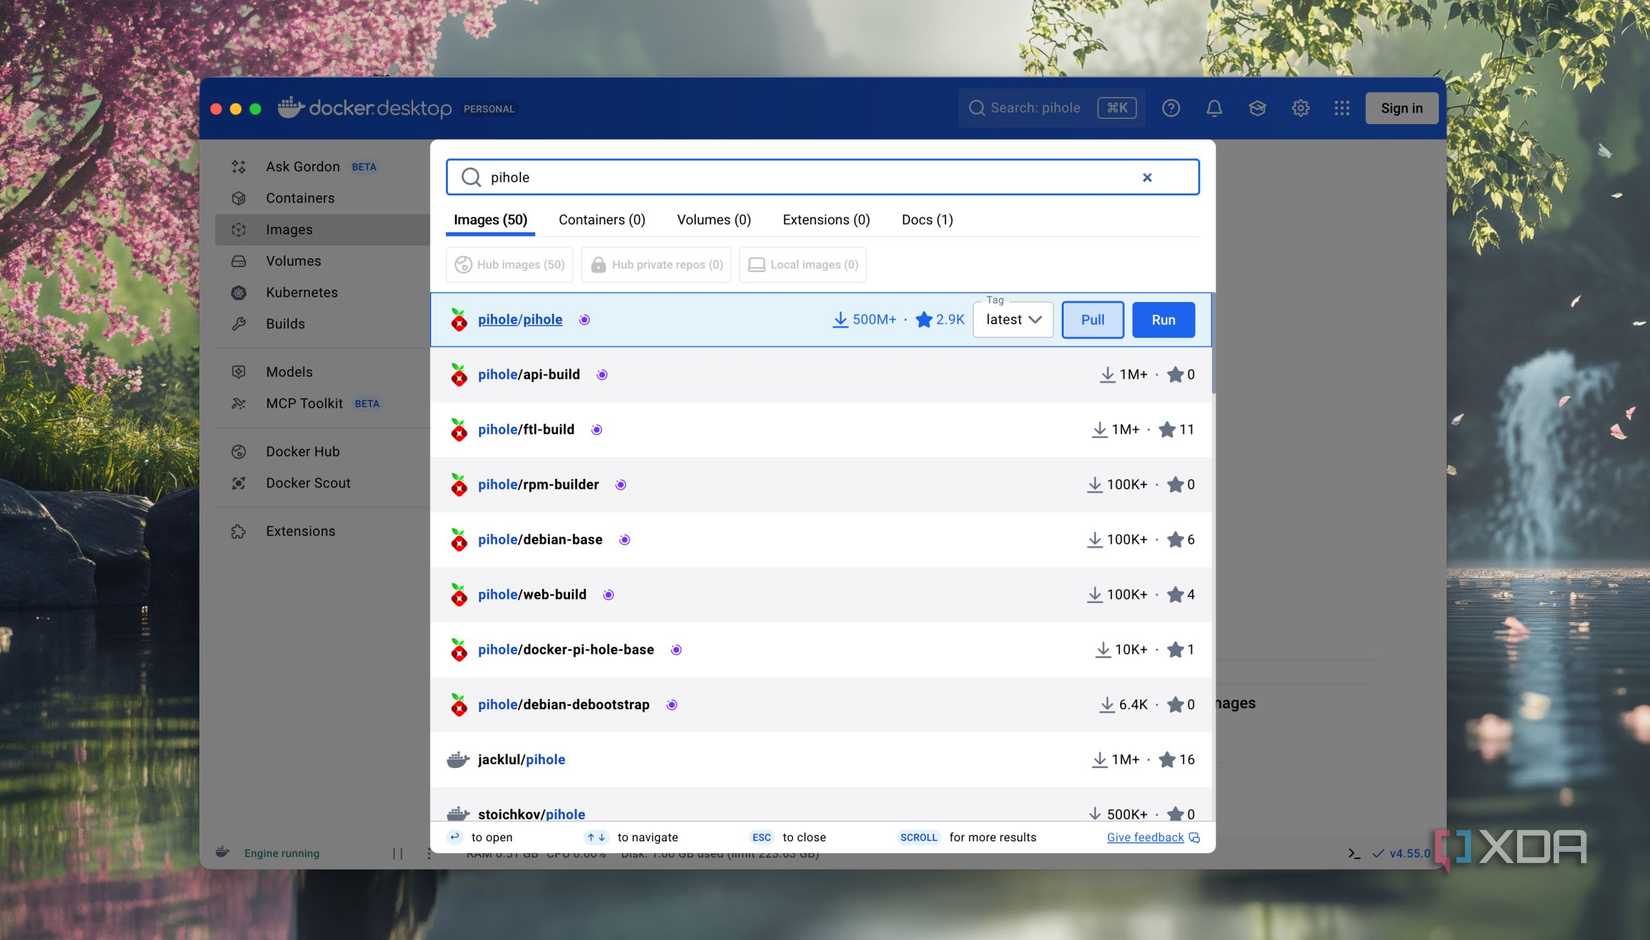
Task: Click the verified badge beside pihole/ftl-build
Action: coord(597,430)
